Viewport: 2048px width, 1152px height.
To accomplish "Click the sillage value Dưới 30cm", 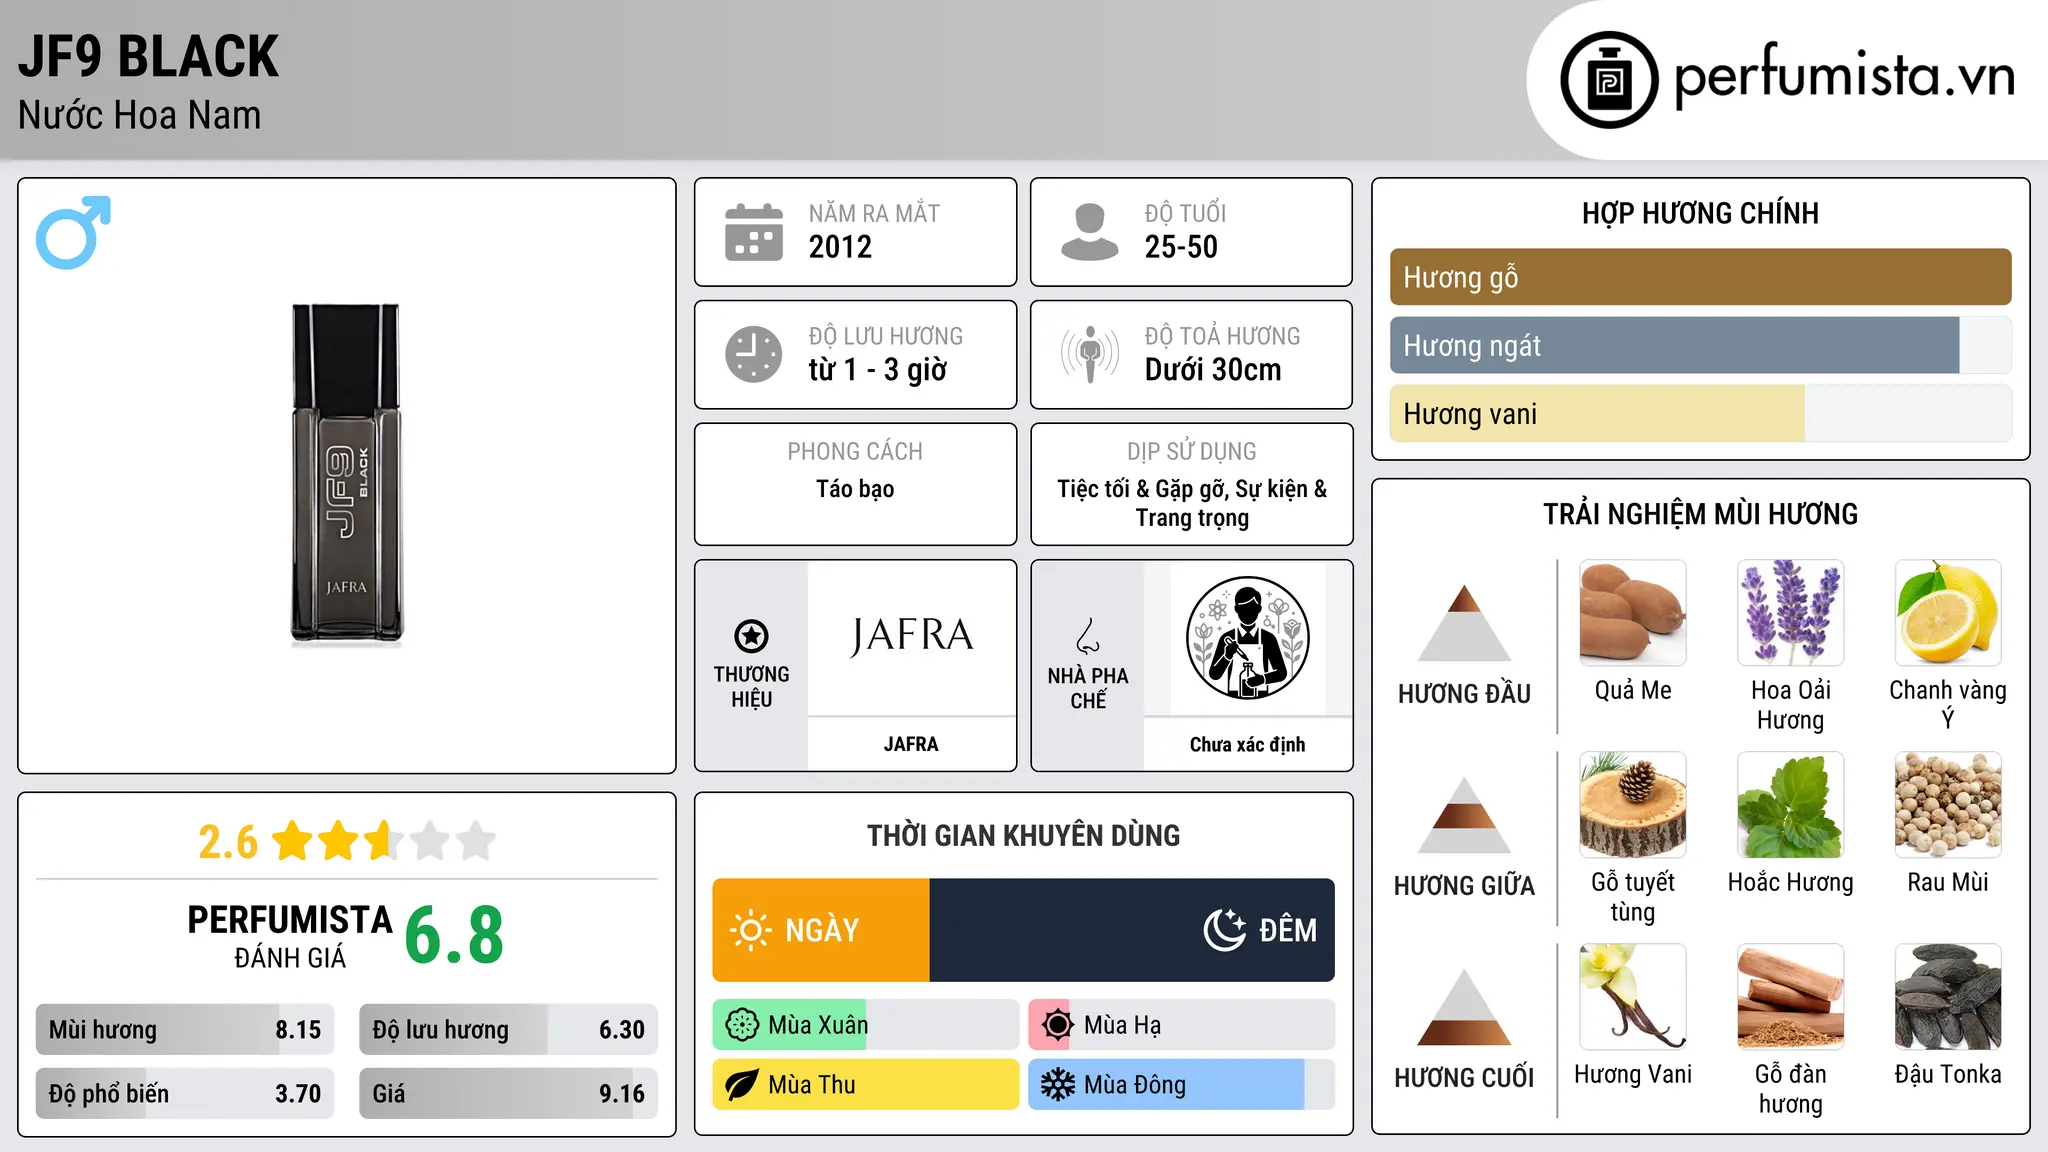I will (1213, 370).
